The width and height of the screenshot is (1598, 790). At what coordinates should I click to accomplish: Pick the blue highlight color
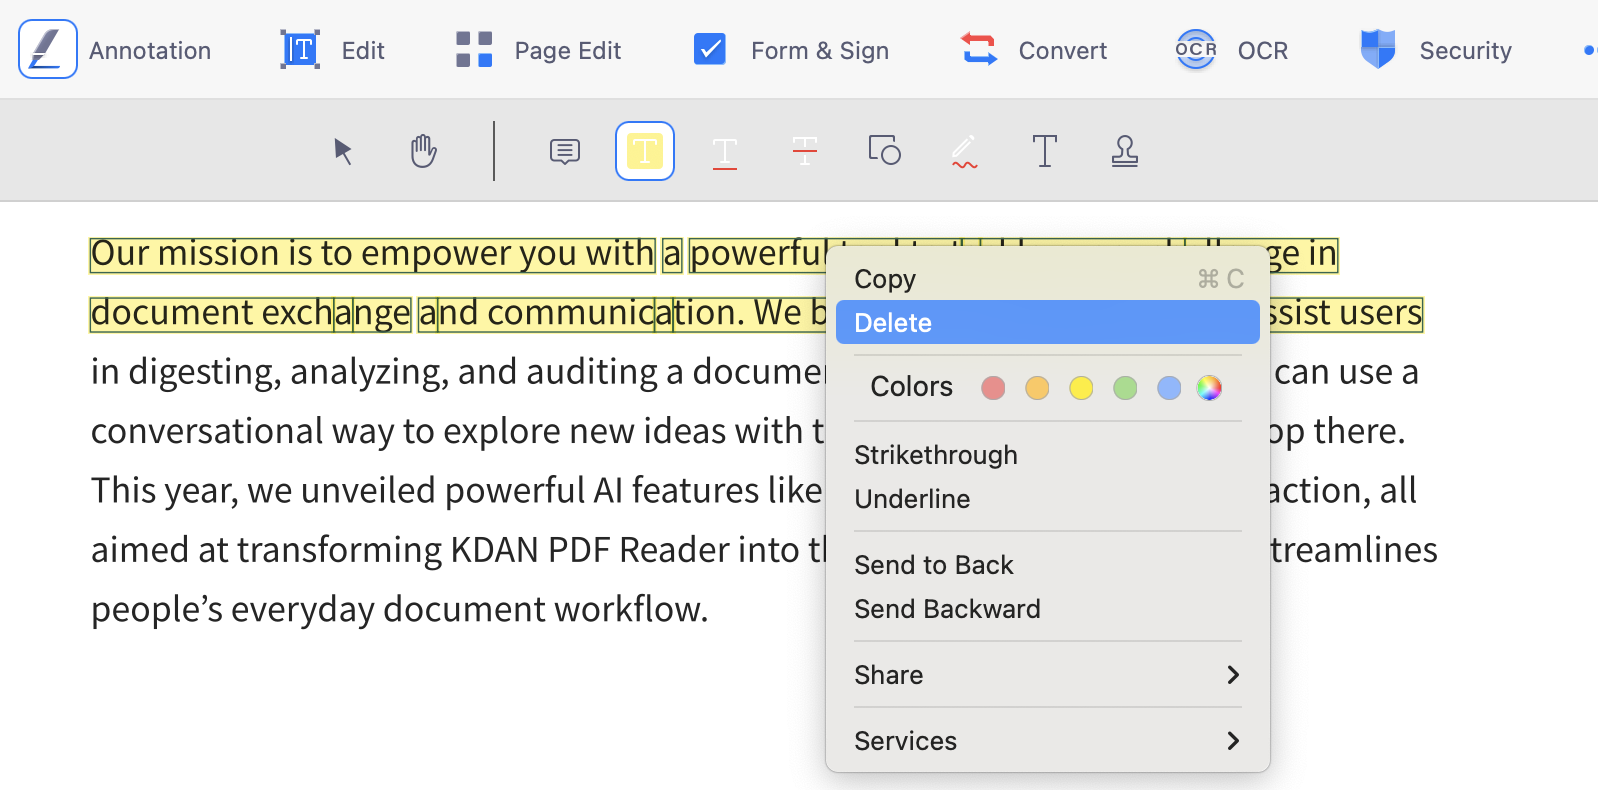tap(1169, 388)
